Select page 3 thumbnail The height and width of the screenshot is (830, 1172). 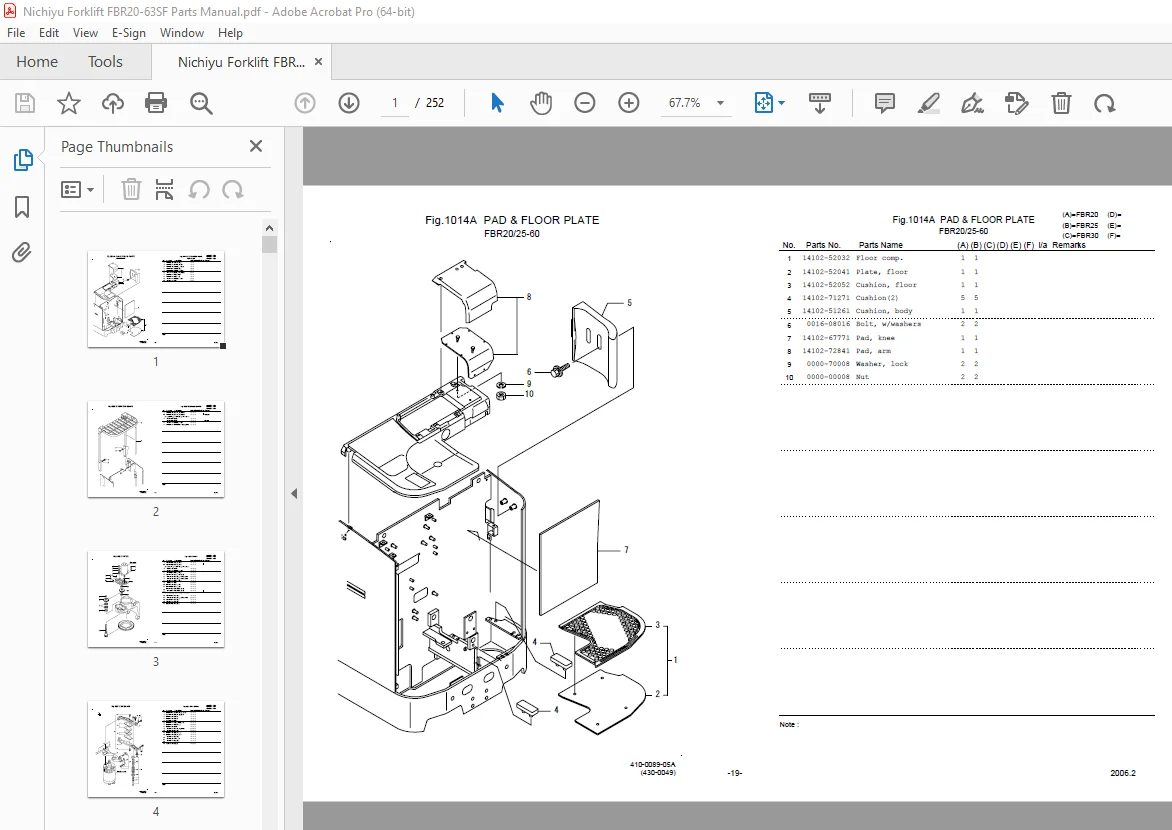[156, 600]
